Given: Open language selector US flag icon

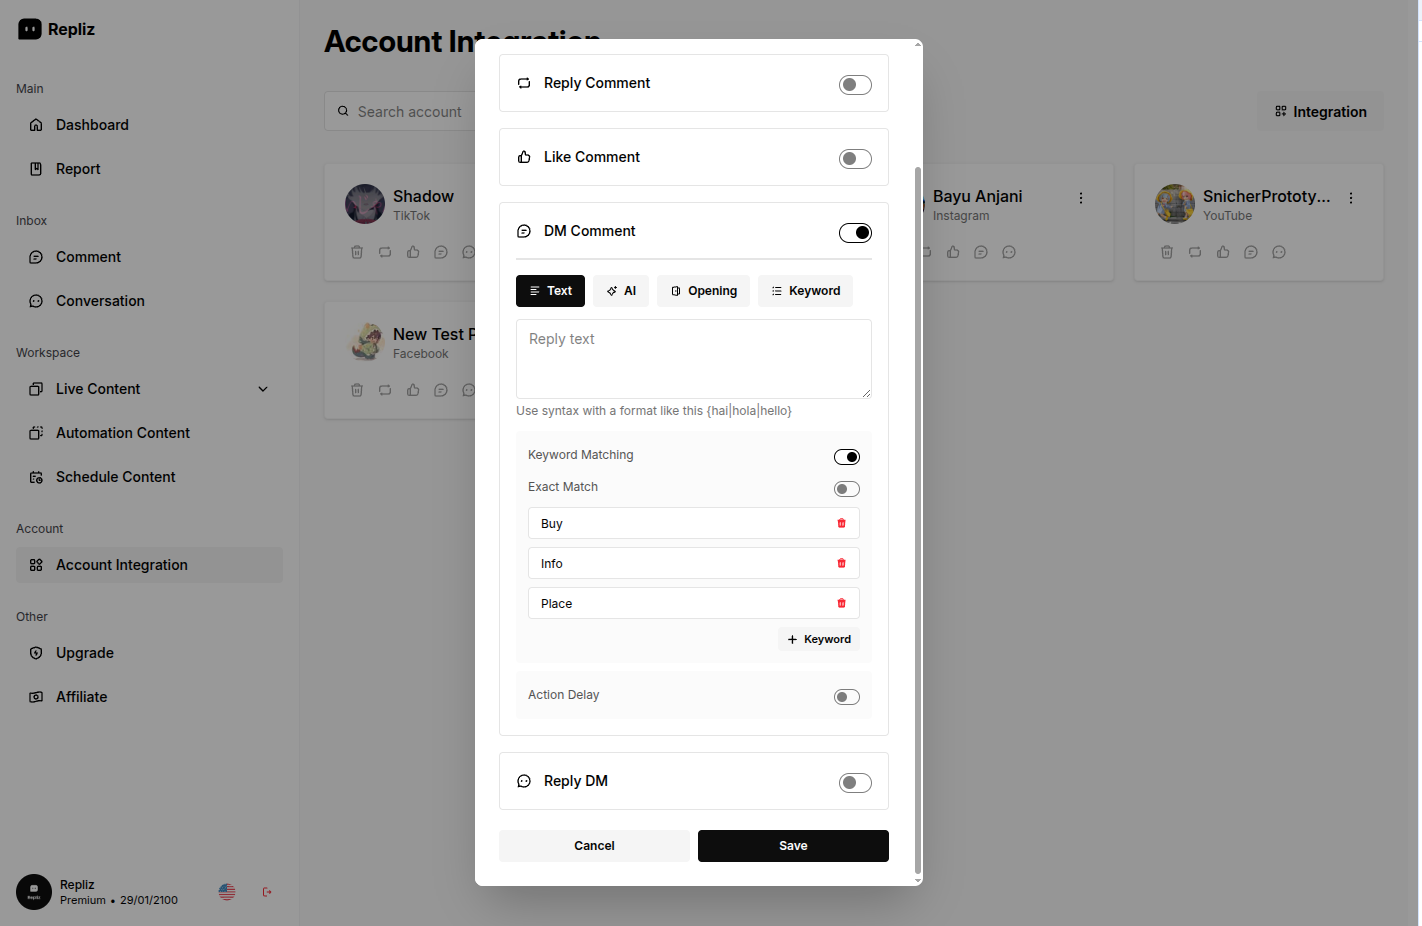Looking at the screenshot, I should point(227,892).
